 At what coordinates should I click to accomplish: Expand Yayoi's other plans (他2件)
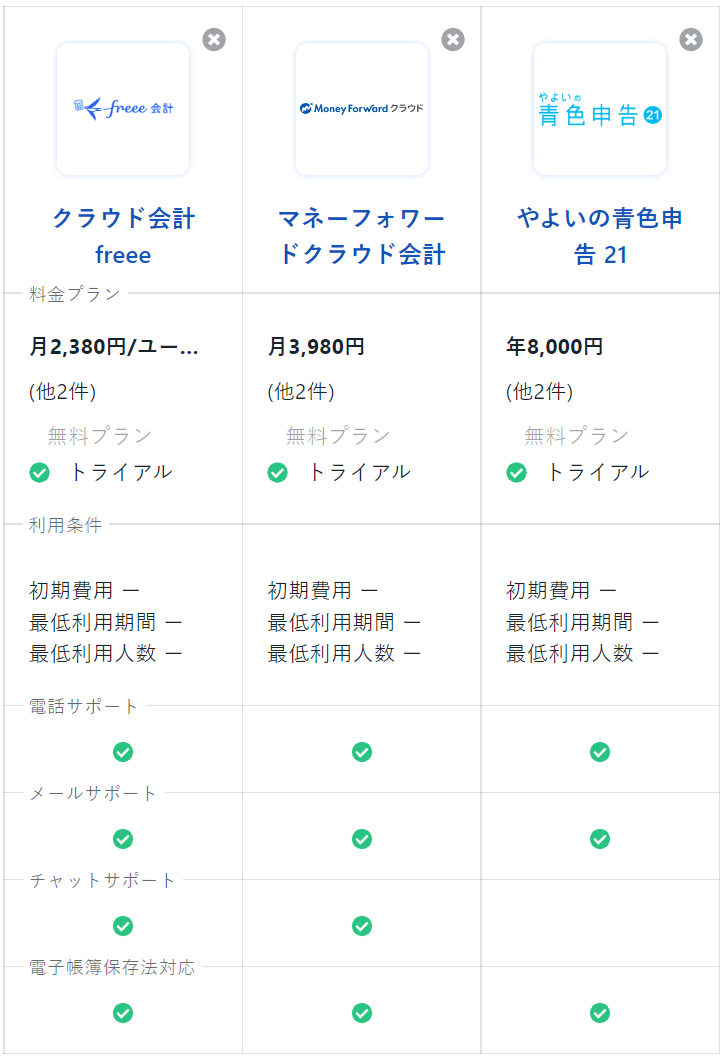click(x=539, y=392)
